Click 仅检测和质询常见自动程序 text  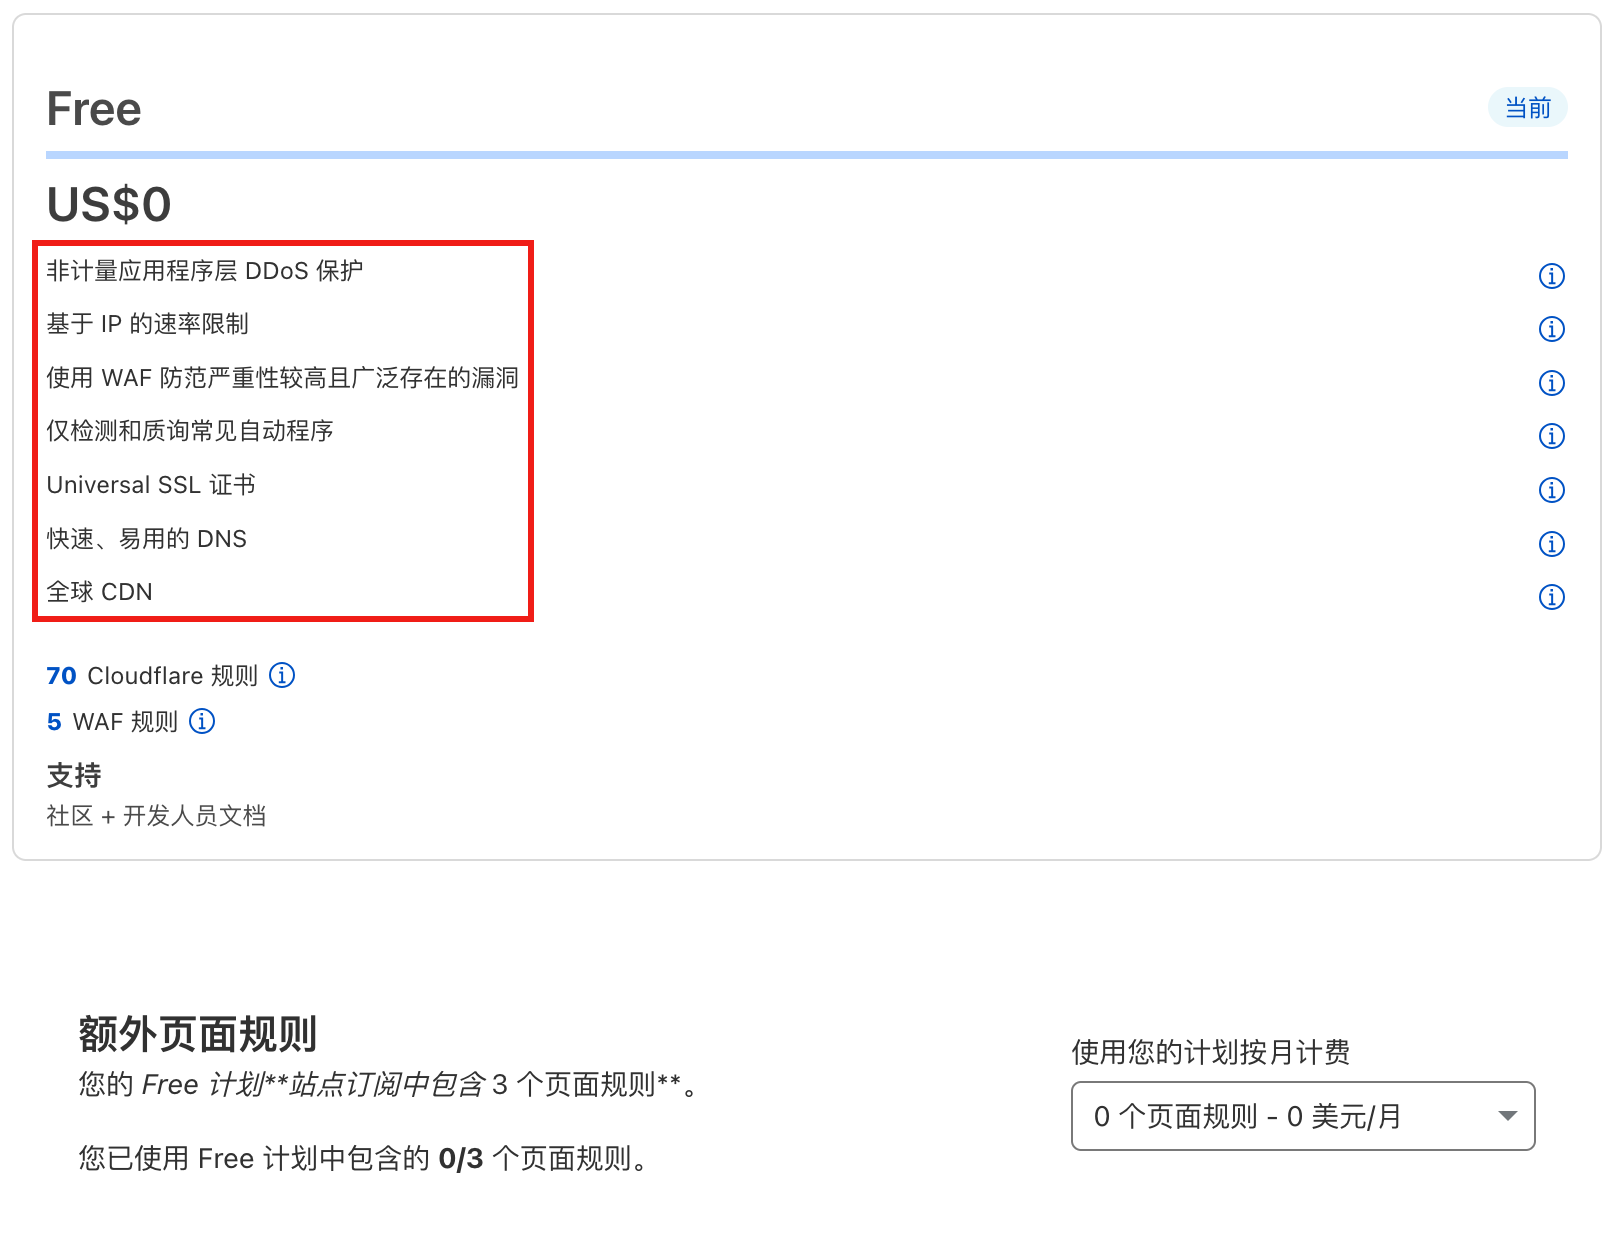pos(190,431)
